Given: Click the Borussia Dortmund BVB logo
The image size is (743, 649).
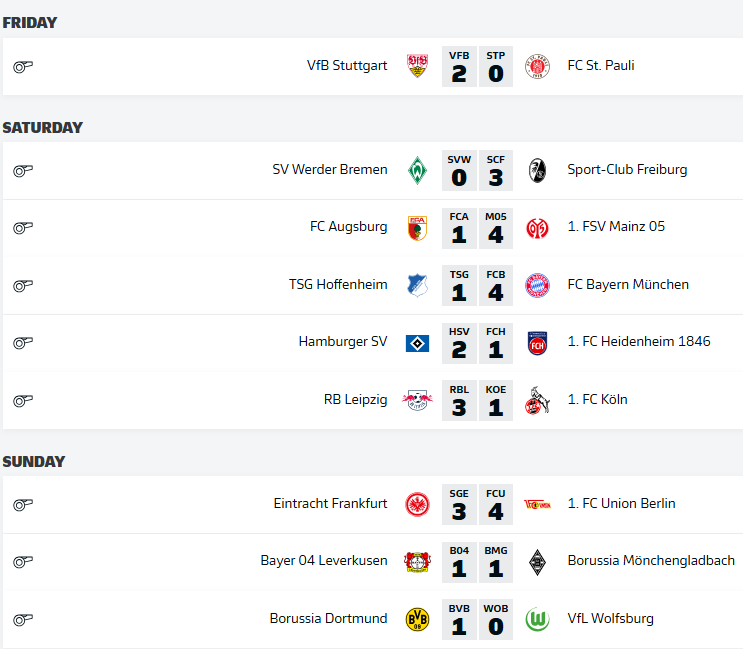Looking at the screenshot, I should click(x=417, y=619).
